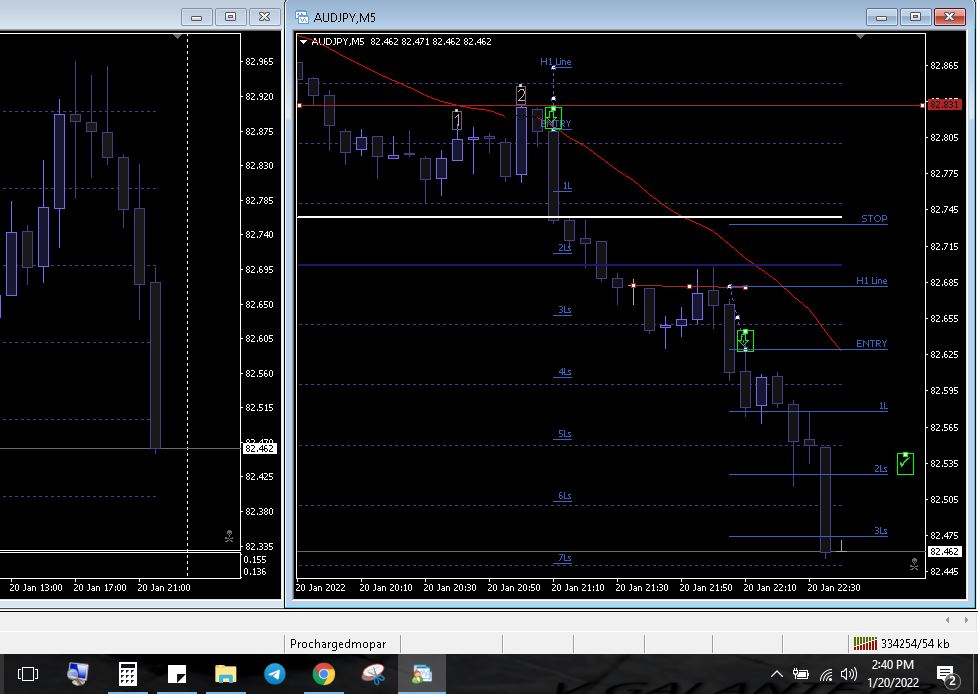
Task: Close the AUDJPY,M5 chart window
Action: 949,17
